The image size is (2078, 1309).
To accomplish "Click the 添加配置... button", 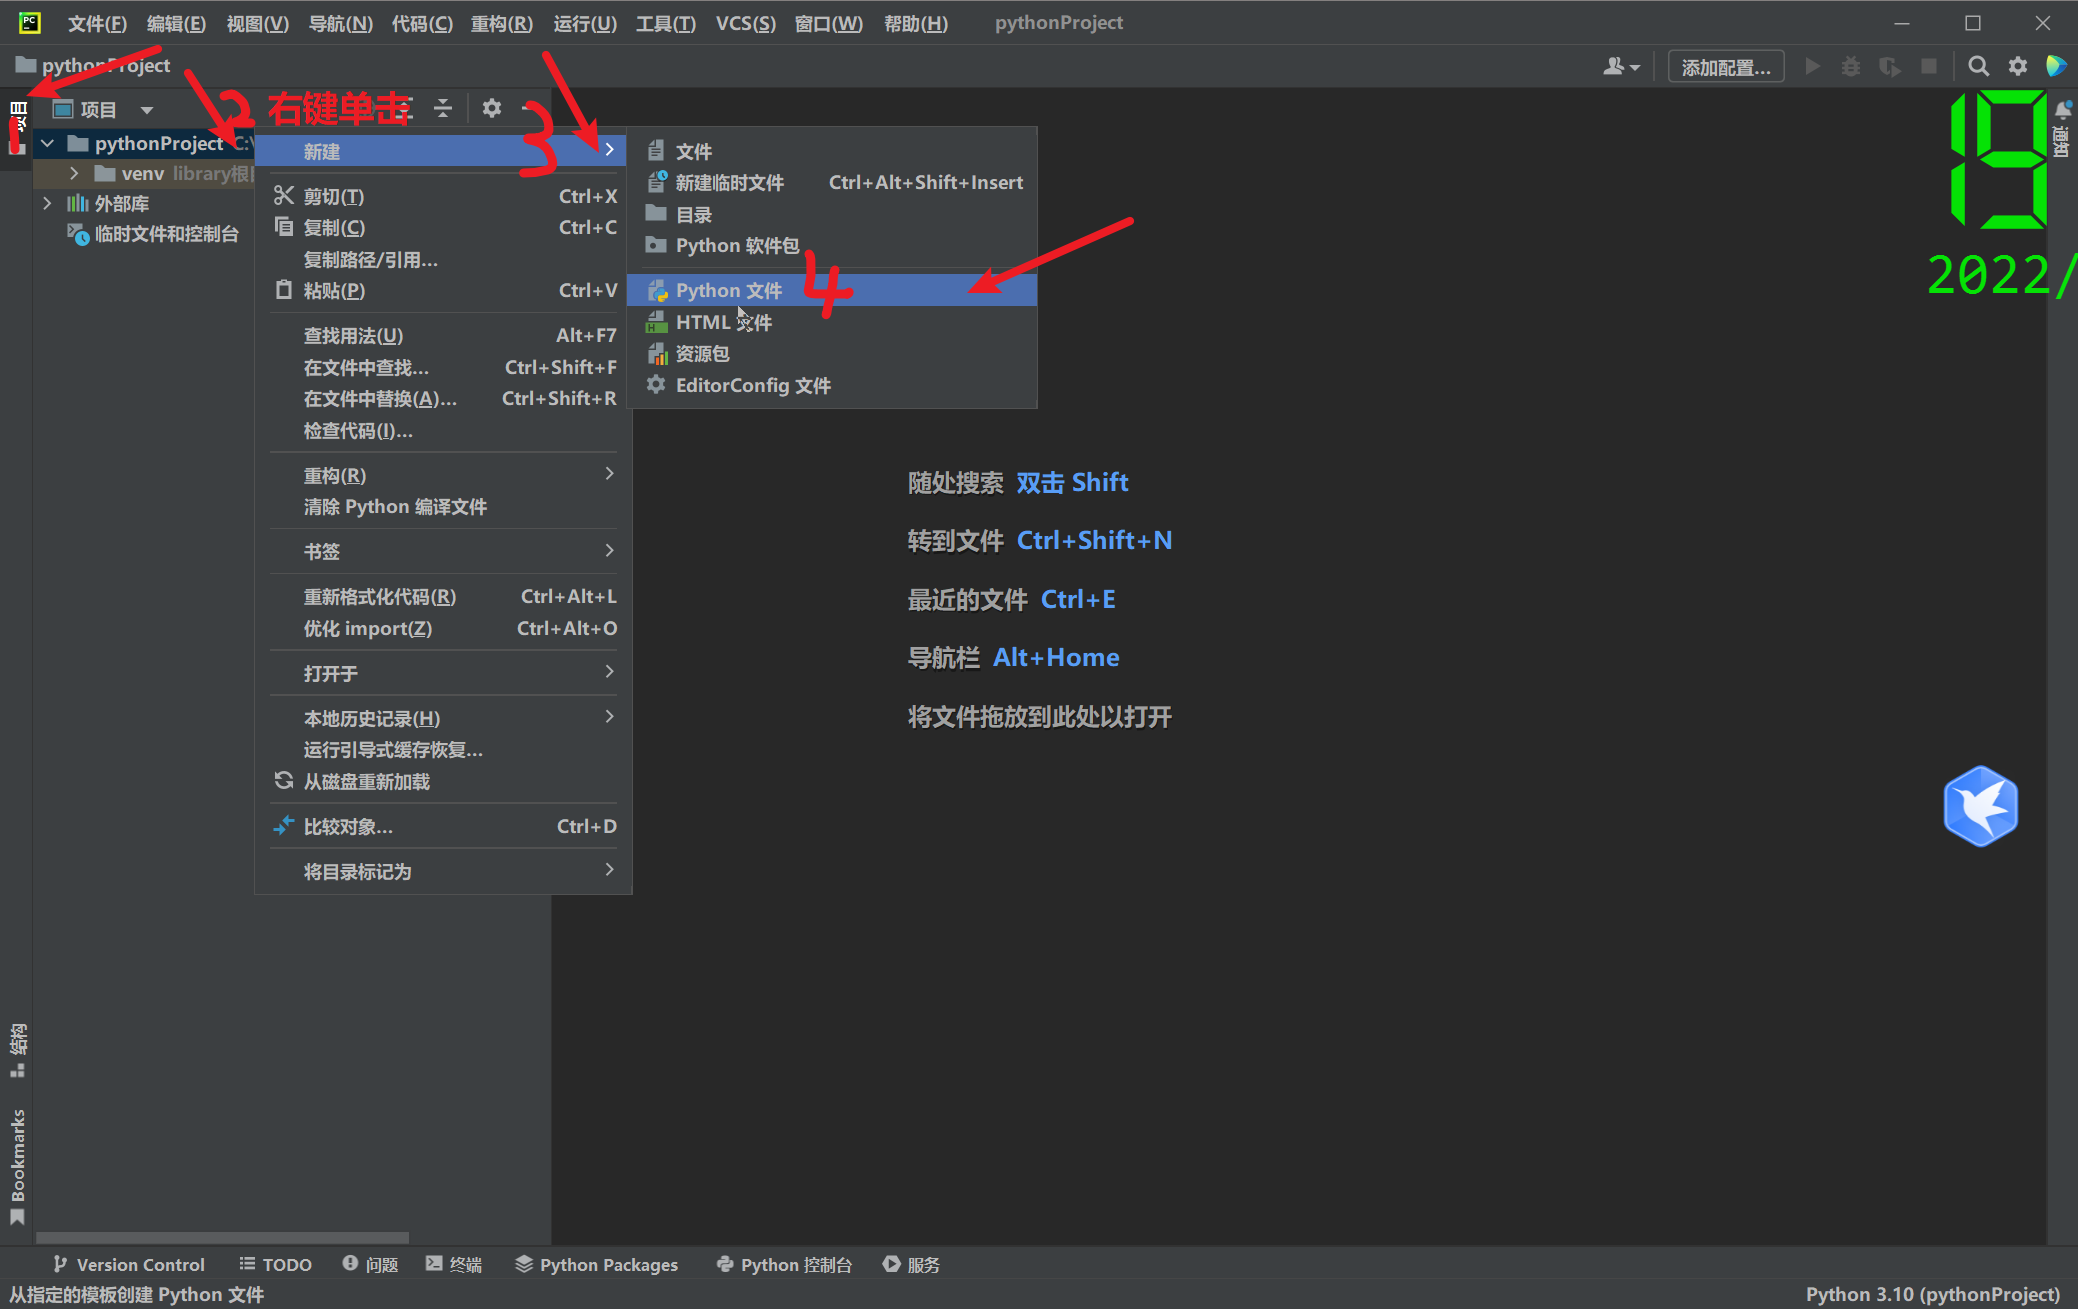I will click(x=1726, y=67).
